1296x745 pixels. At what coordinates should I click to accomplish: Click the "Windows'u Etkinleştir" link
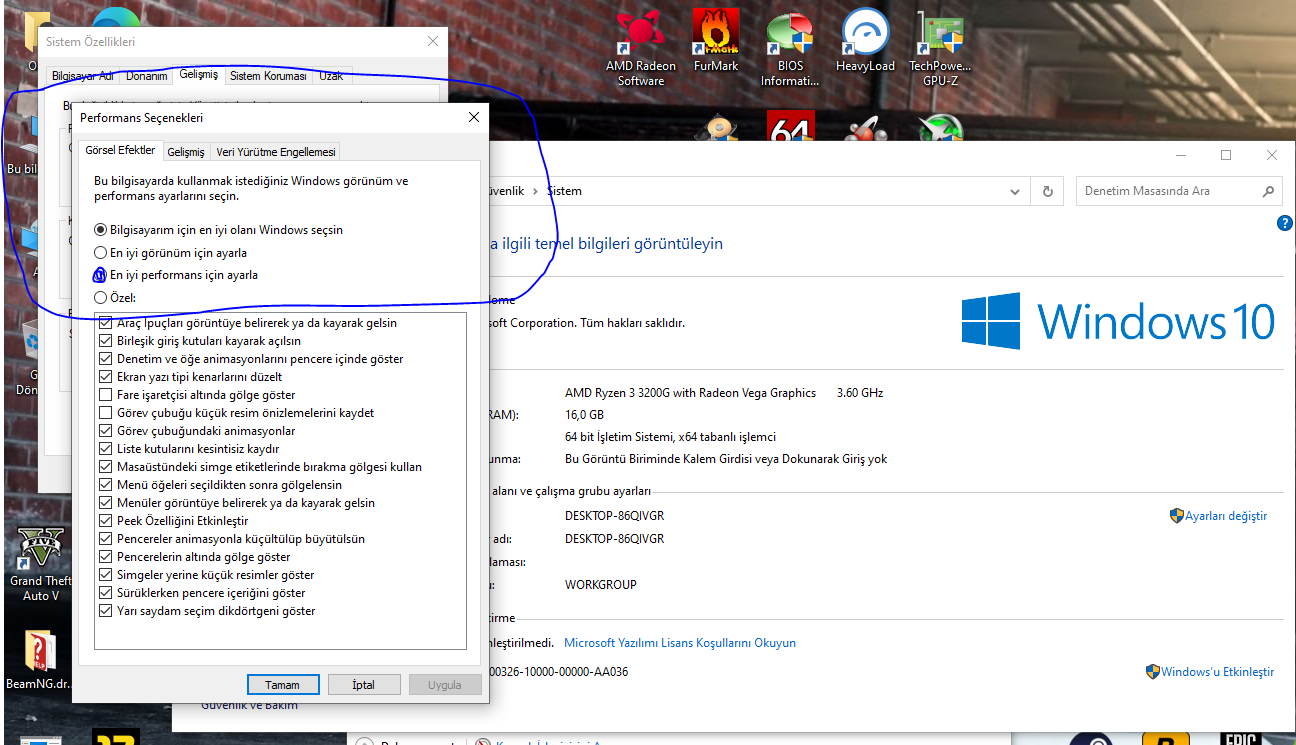coord(1218,672)
